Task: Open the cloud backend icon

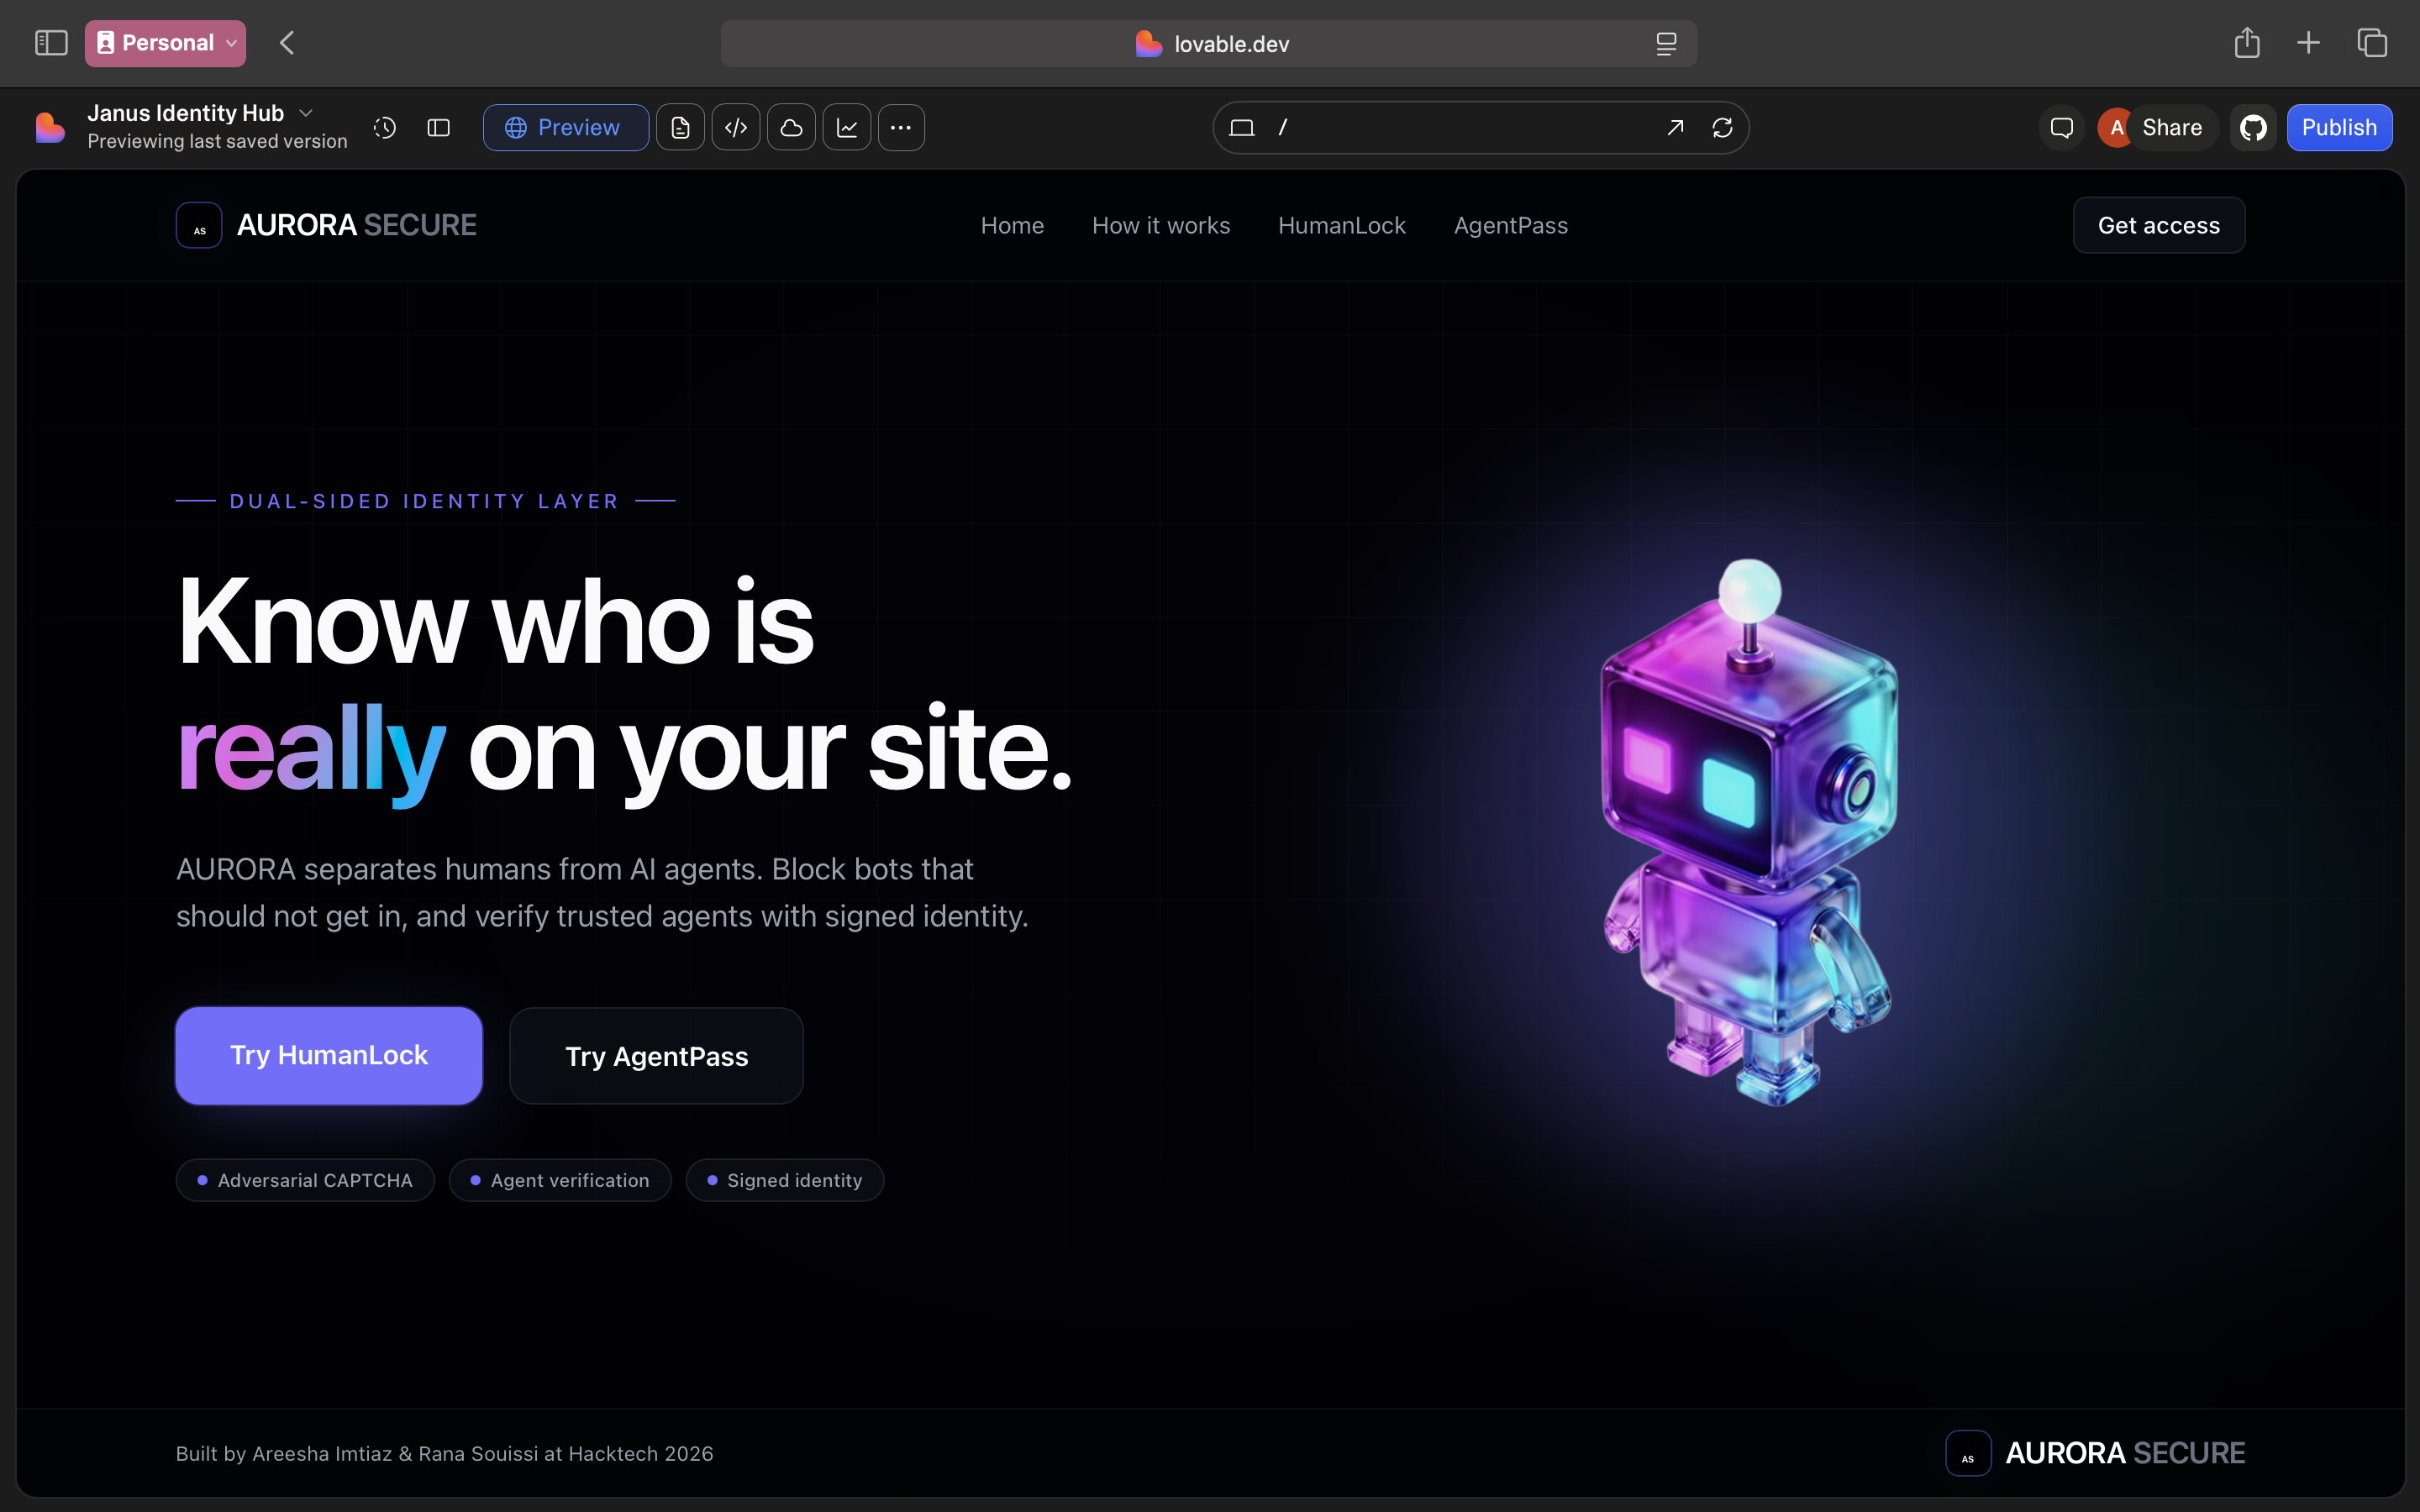Action: (791, 128)
